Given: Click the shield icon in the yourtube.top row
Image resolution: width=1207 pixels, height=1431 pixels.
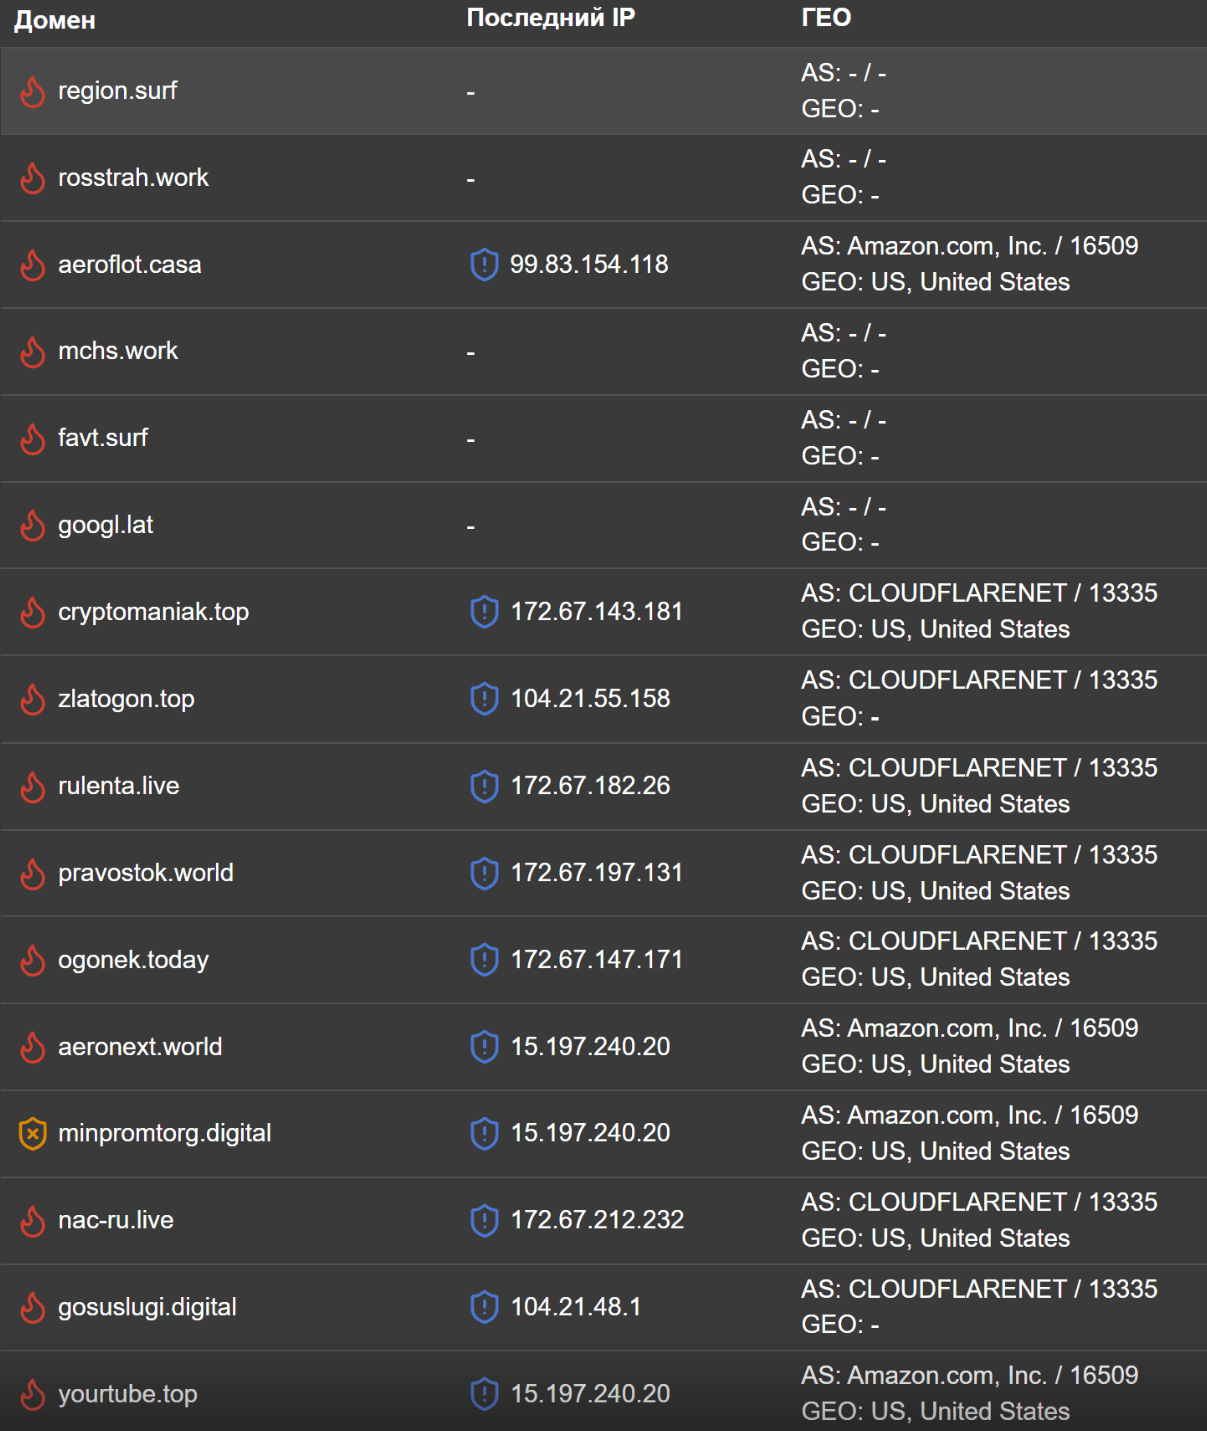Looking at the screenshot, I should [x=484, y=1394].
